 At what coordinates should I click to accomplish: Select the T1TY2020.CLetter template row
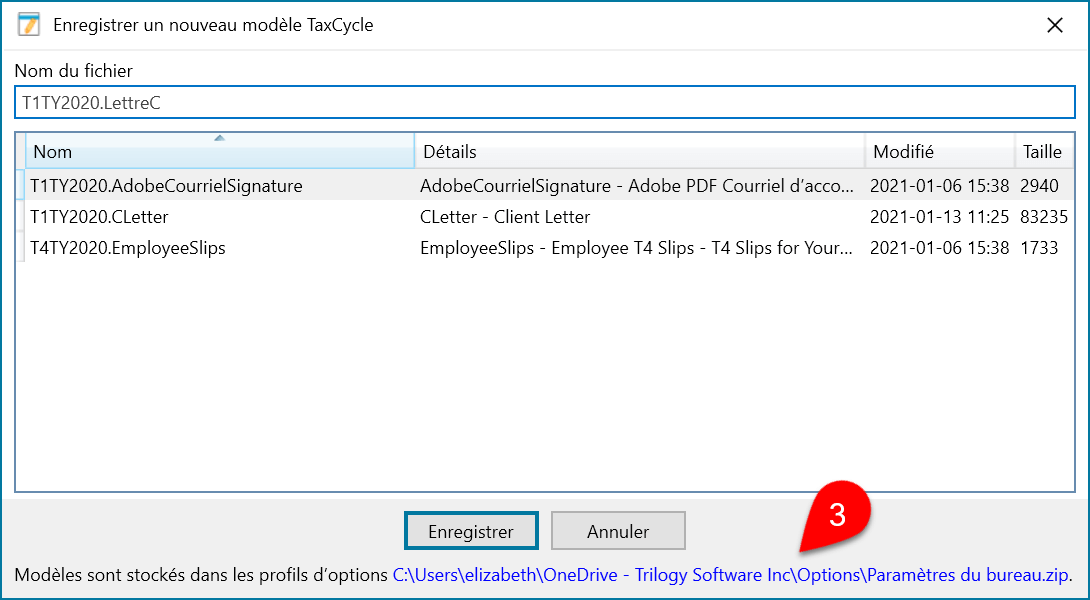point(544,217)
